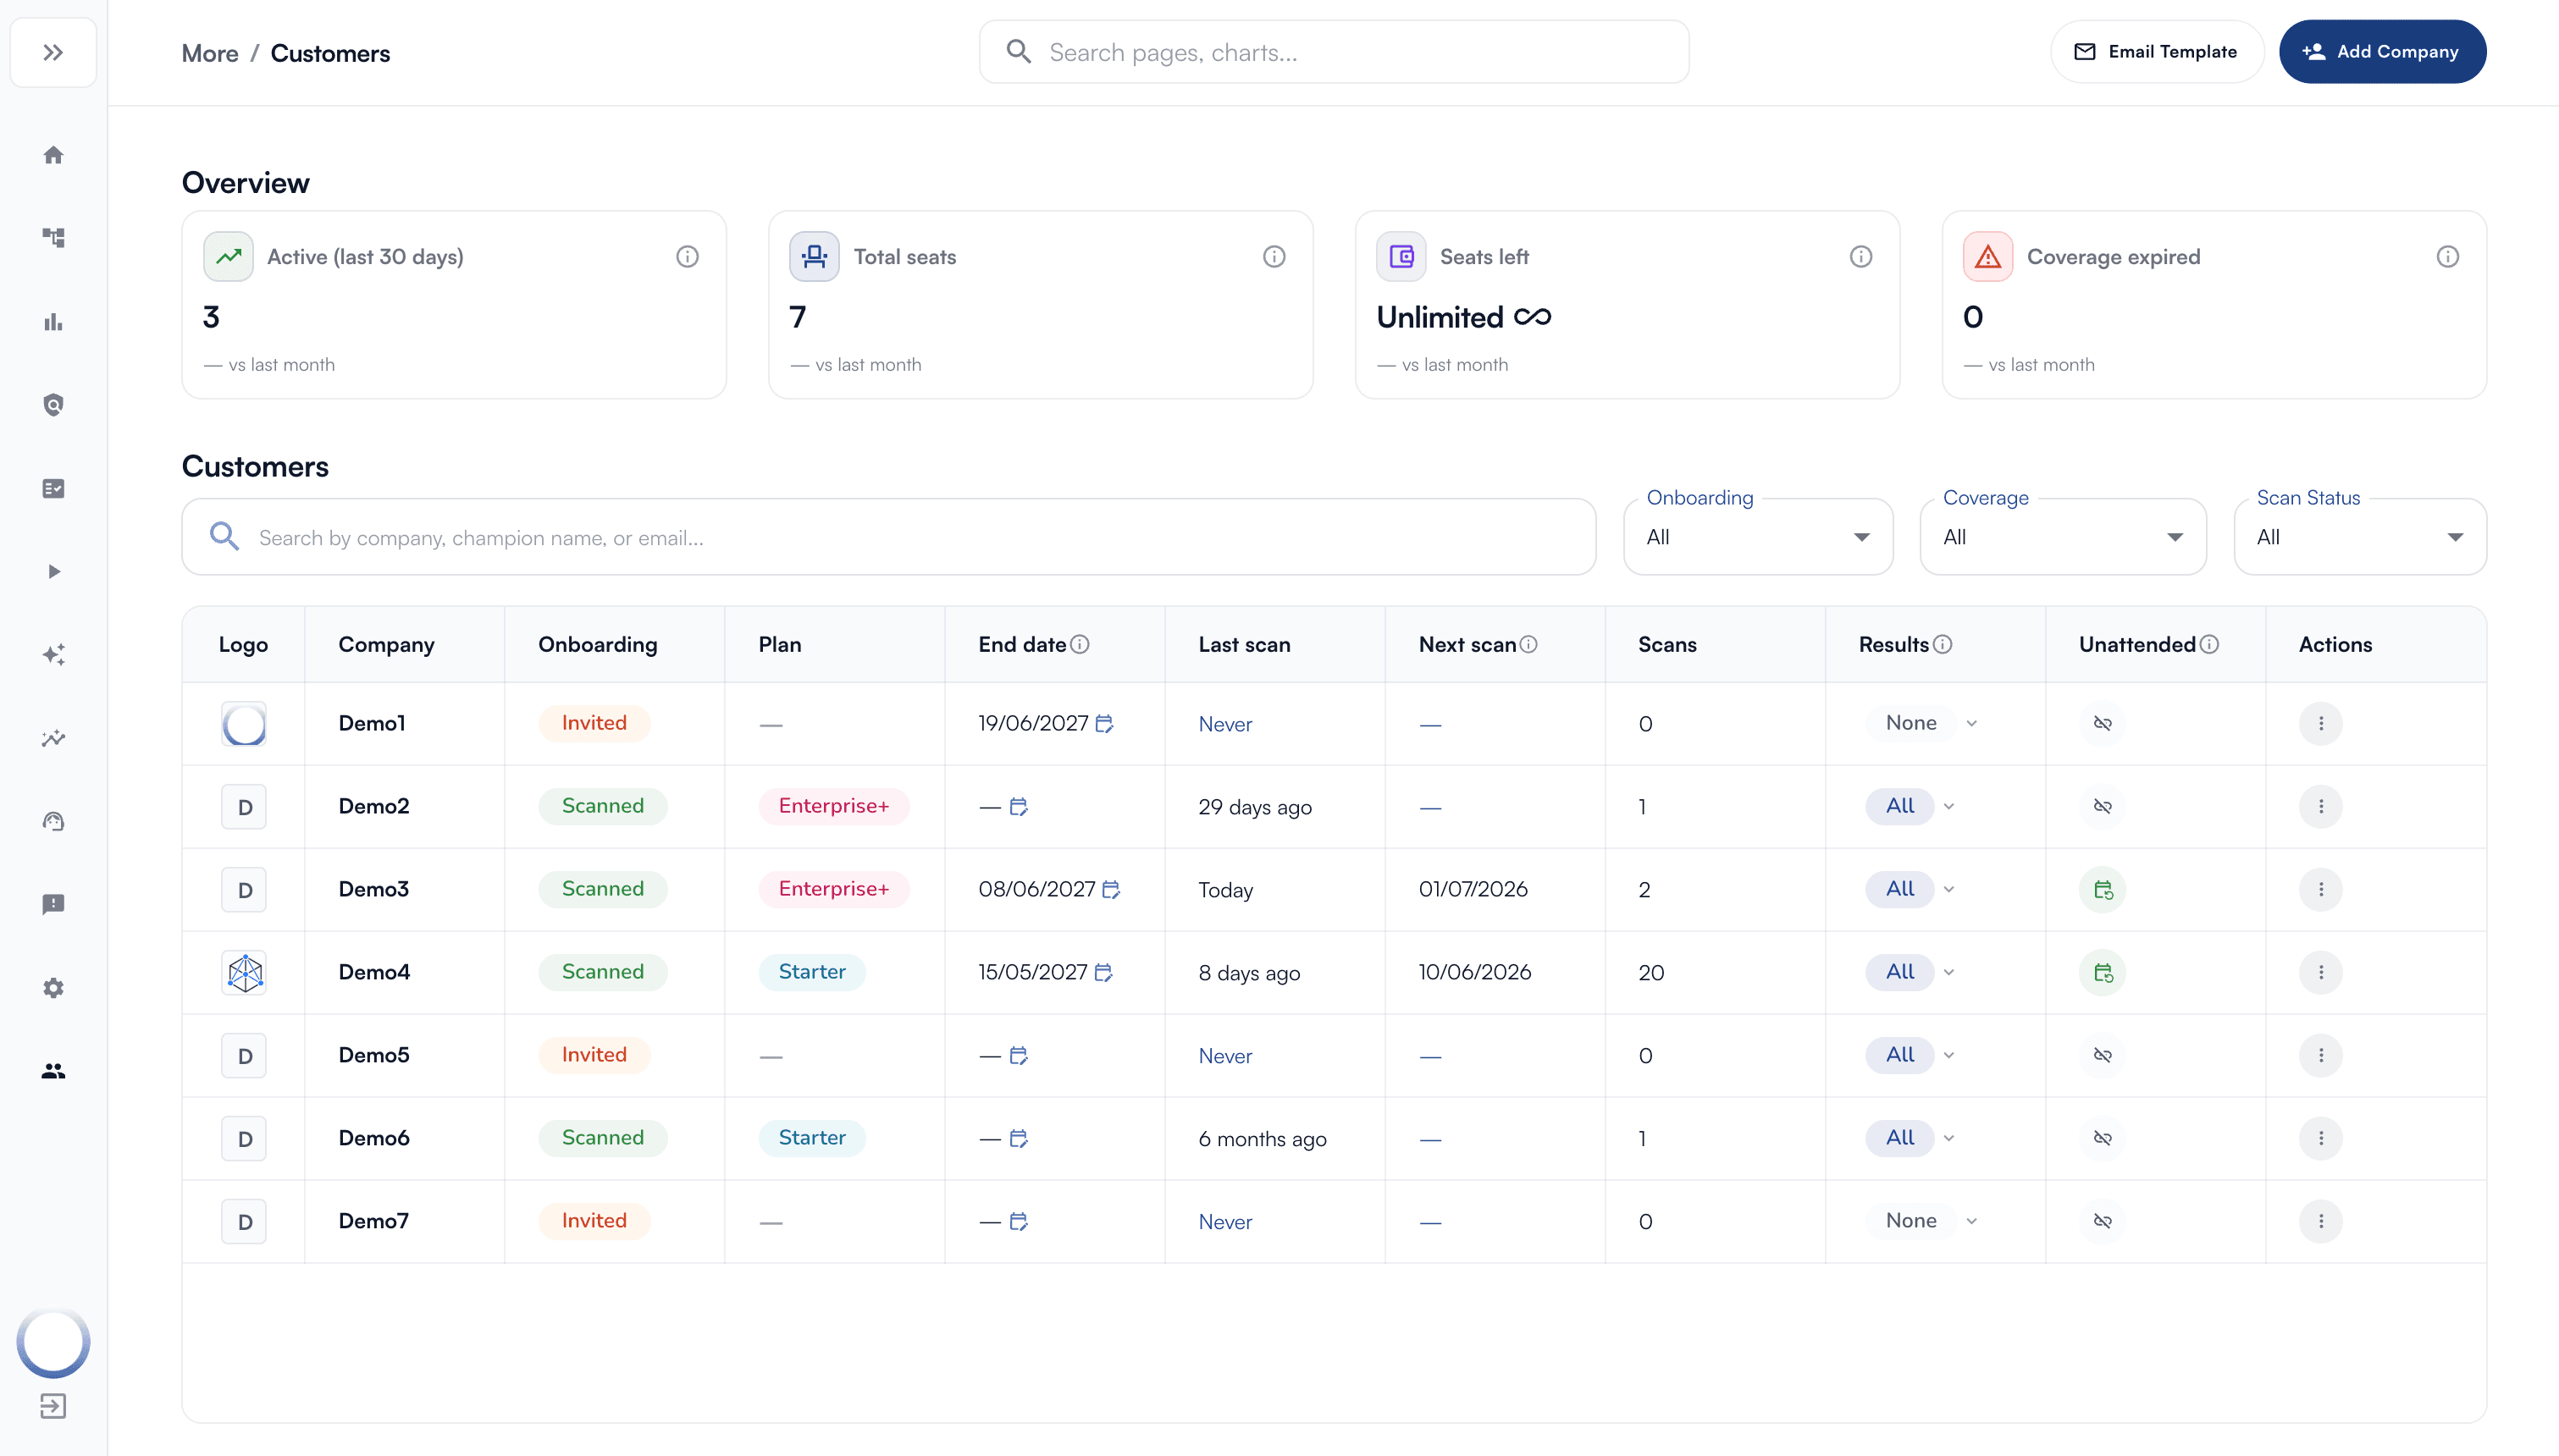
Task: Open the checklist sidebar icon
Action: pyautogui.click(x=53, y=488)
